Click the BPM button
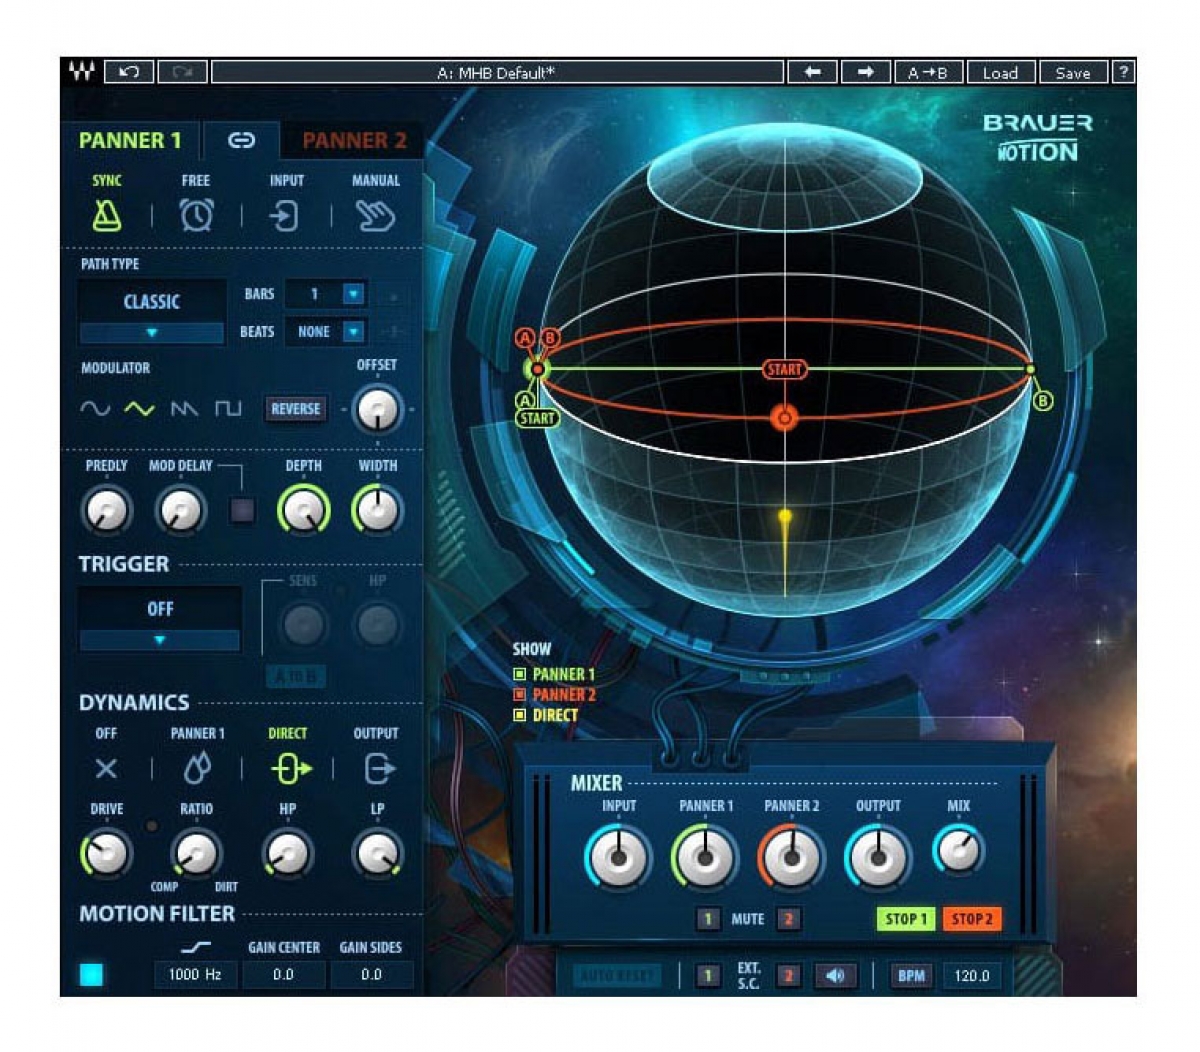 911,975
